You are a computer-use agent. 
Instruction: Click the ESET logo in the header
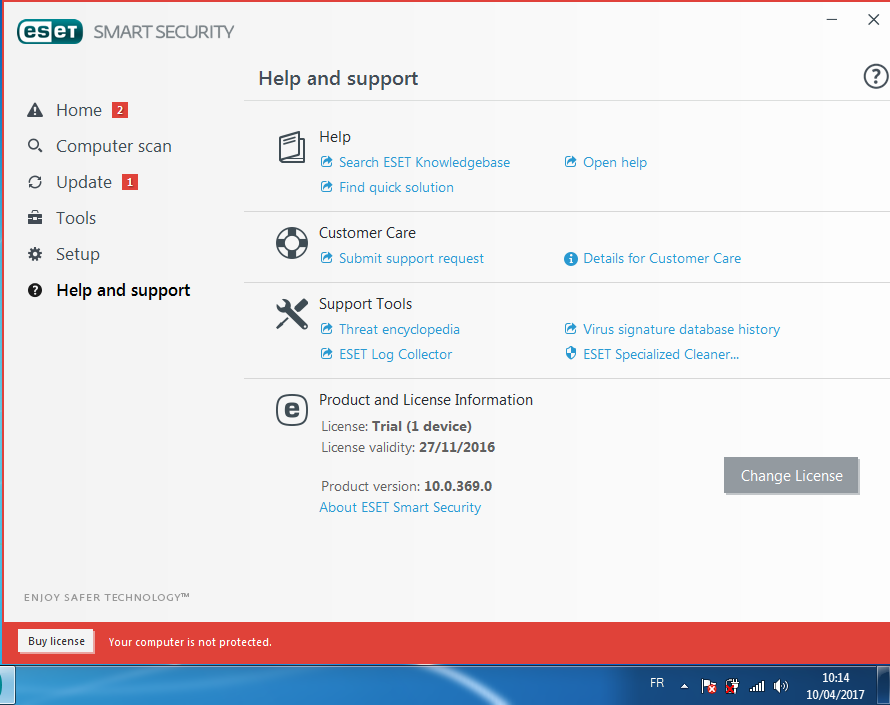50,32
